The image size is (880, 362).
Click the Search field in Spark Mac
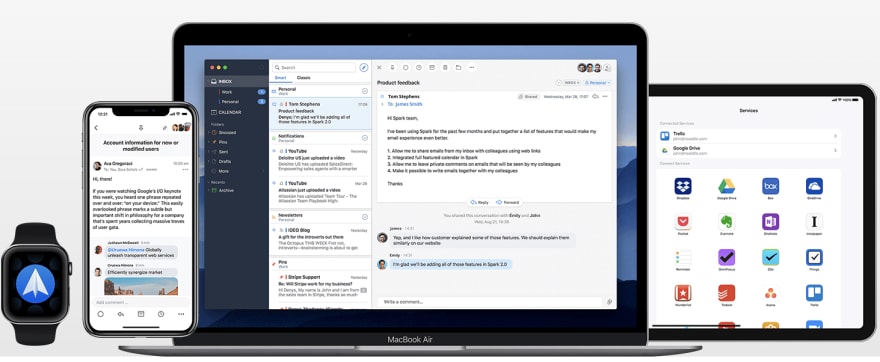point(314,67)
